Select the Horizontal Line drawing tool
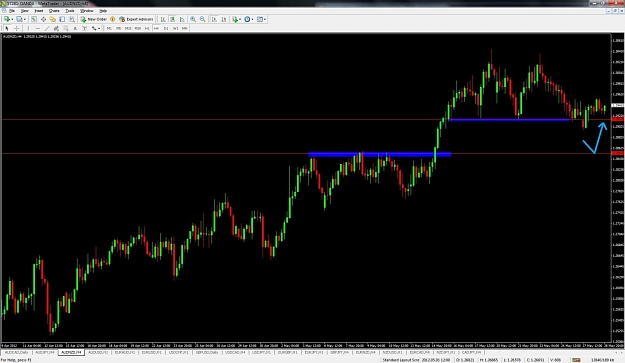The height and width of the screenshot is (363, 625). [37, 28]
